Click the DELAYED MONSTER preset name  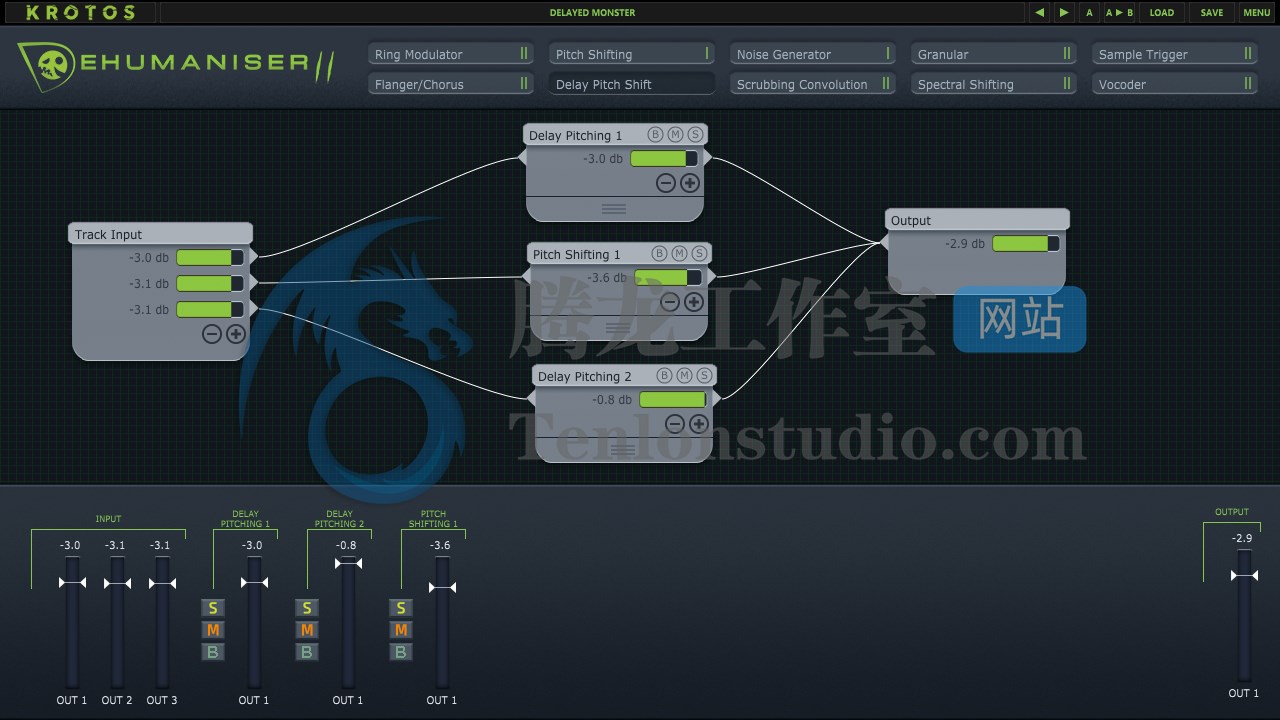point(592,13)
